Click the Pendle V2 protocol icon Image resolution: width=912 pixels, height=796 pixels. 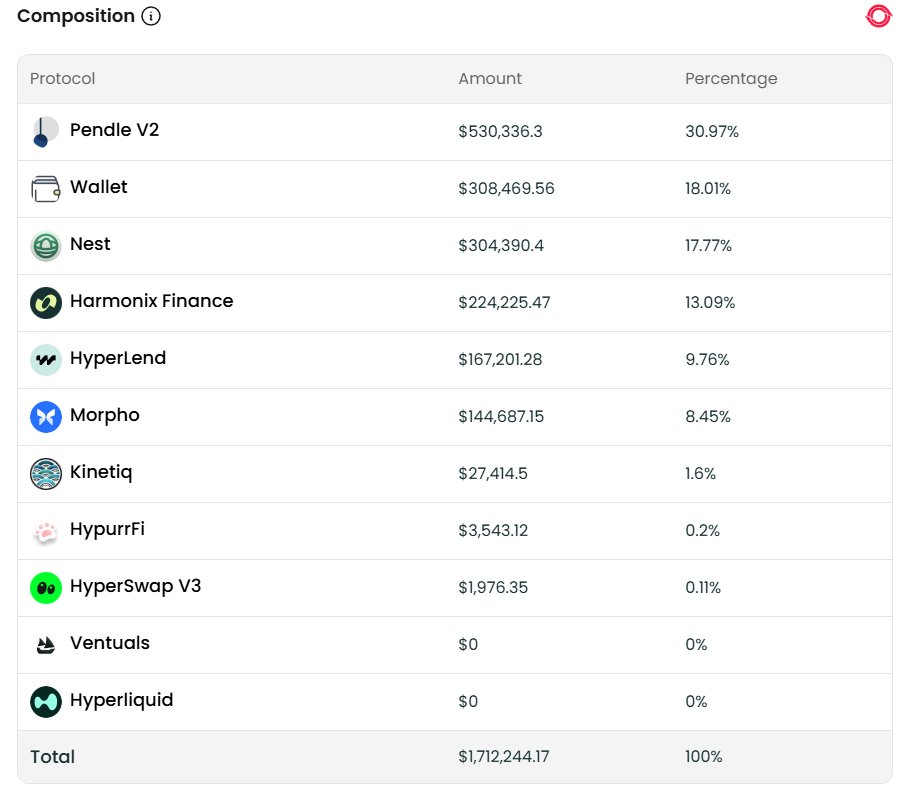[x=45, y=132]
